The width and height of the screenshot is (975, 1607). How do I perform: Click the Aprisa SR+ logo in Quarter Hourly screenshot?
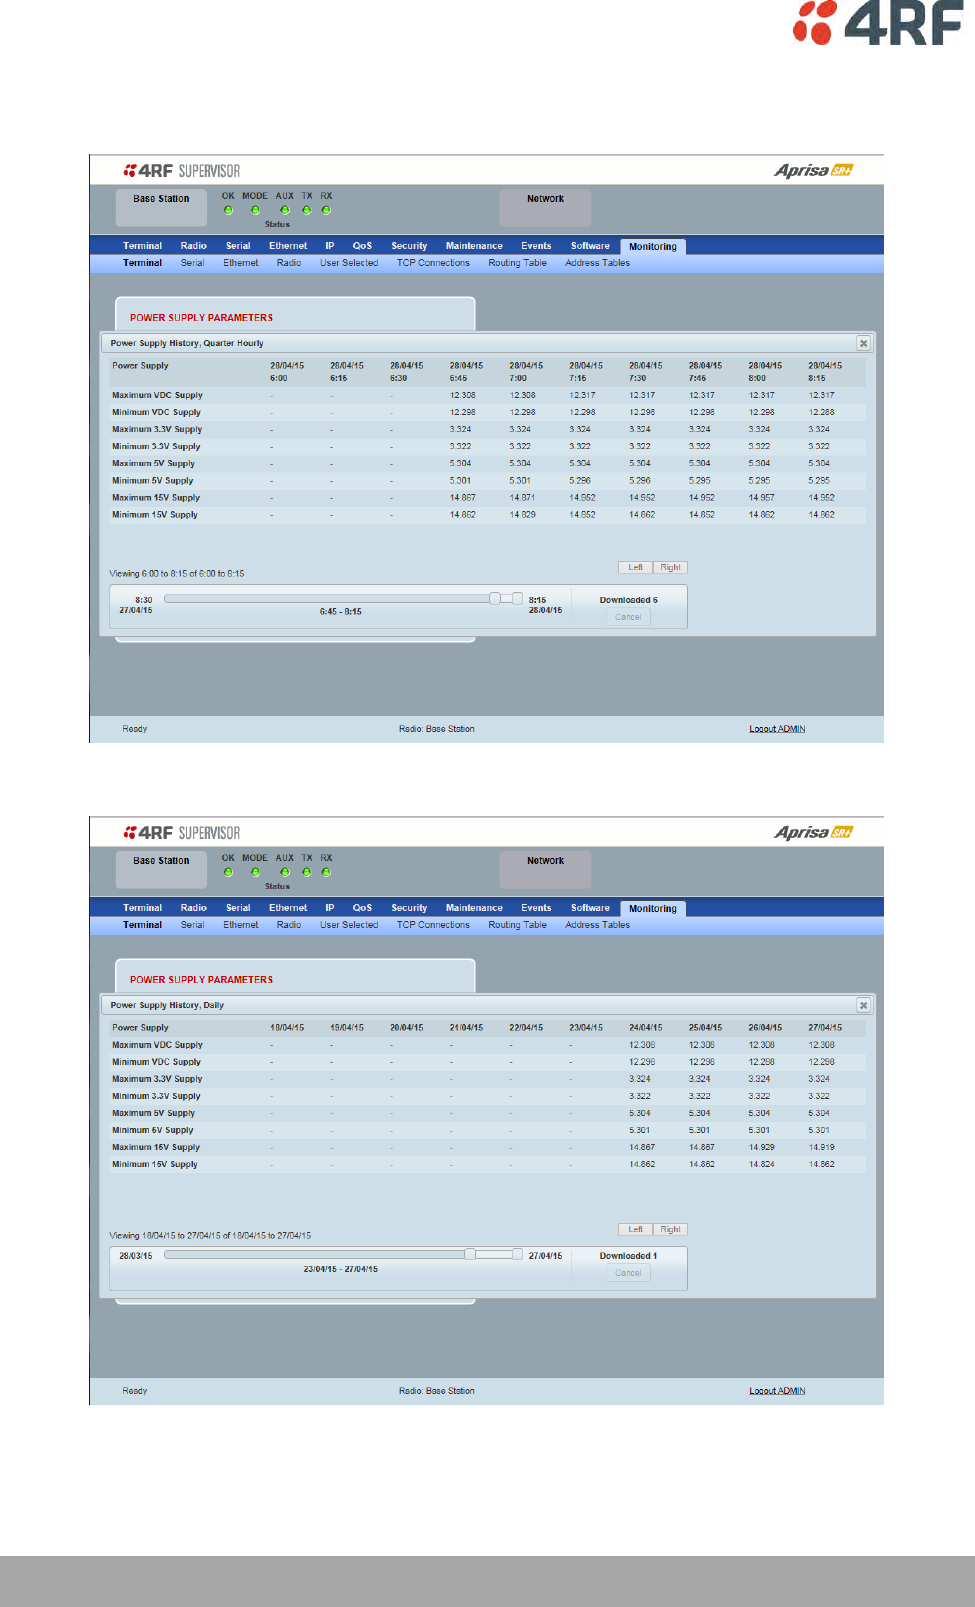[813, 171]
